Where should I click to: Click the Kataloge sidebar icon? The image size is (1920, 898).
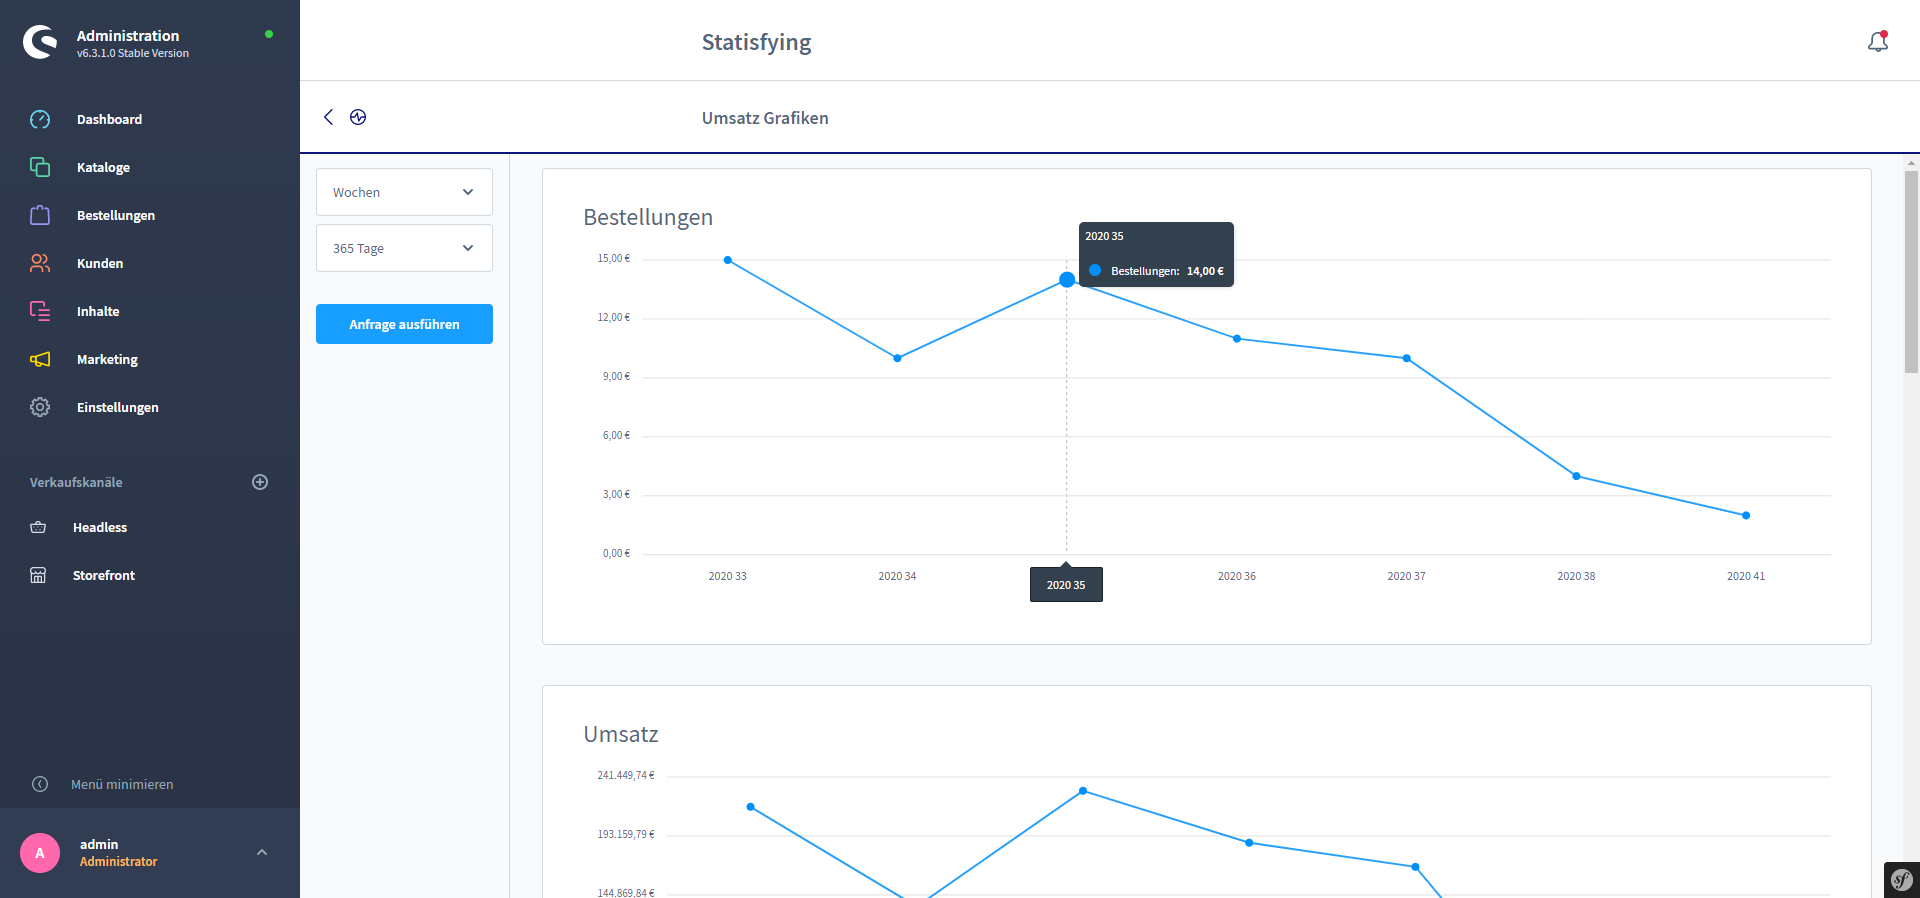pyautogui.click(x=40, y=167)
